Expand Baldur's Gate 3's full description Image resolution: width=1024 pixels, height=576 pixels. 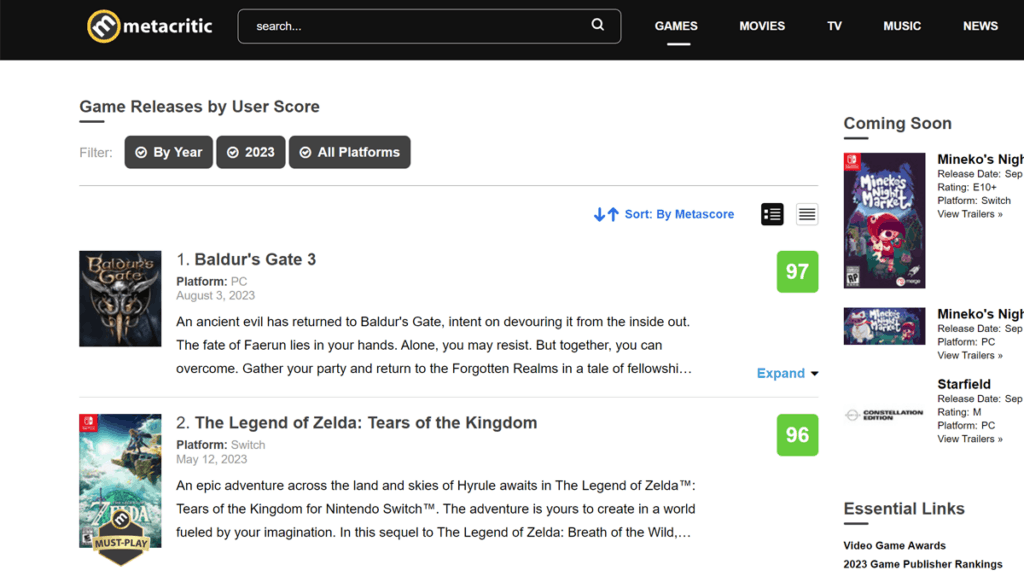click(780, 373)
